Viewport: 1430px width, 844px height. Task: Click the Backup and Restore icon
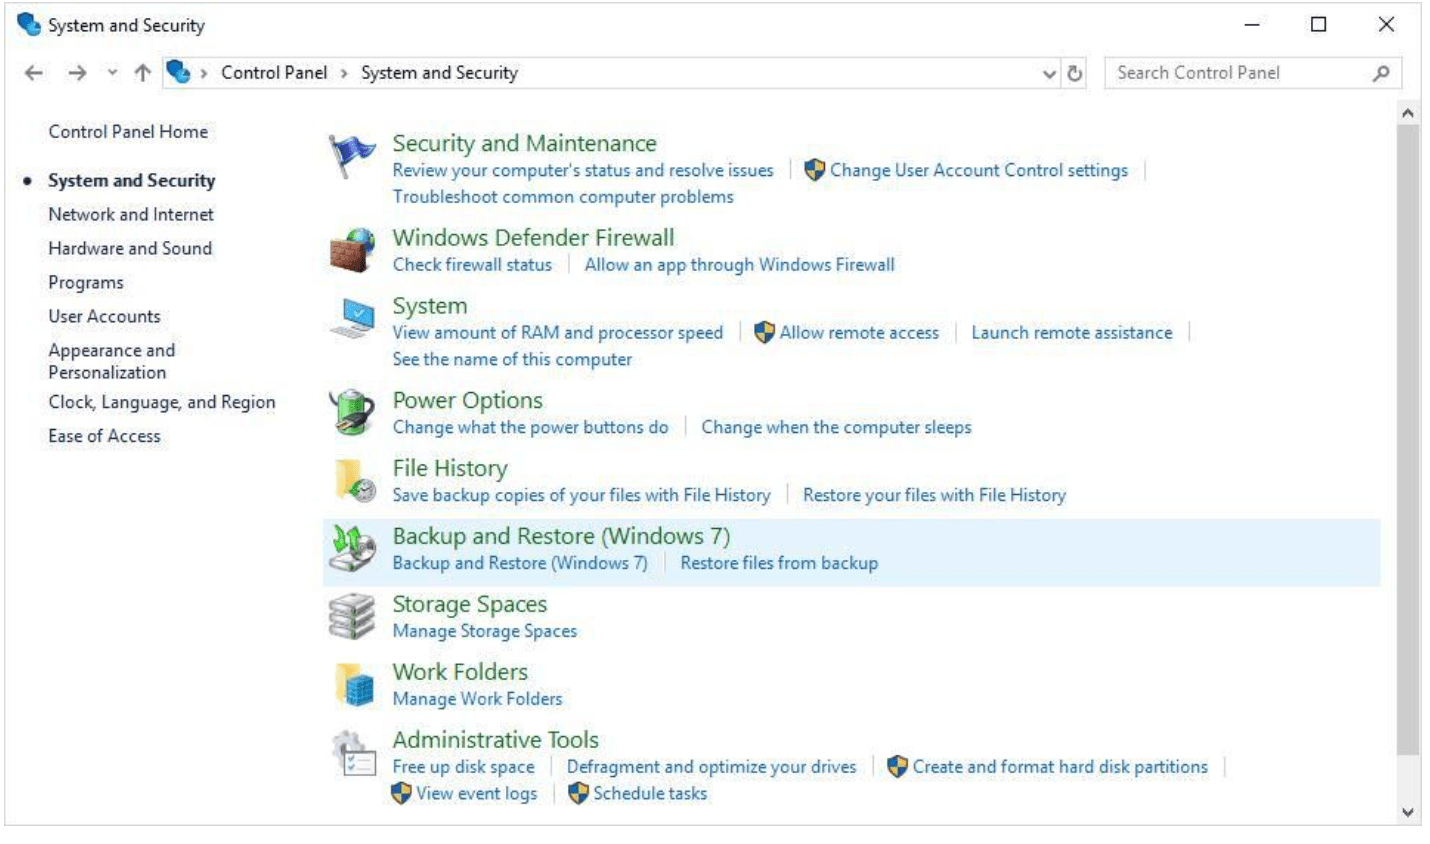[351, 549]
